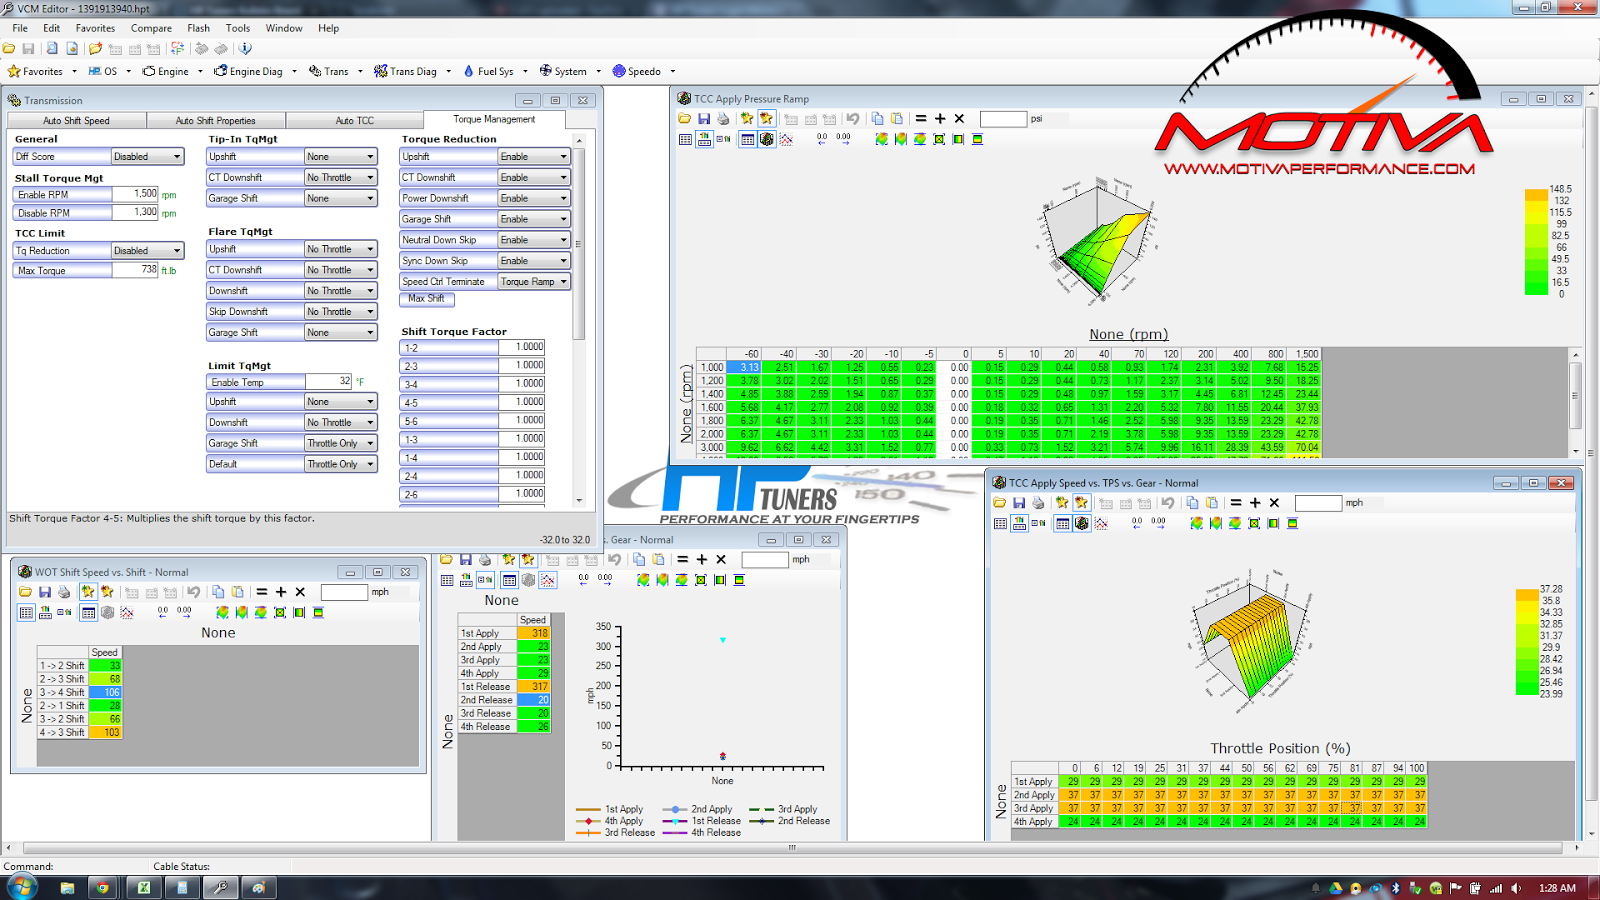Viewport: 1600px width, 900px height.
Task: Open the Limit TqMgt Default dropdown
Action: click(x=370, y=464)
